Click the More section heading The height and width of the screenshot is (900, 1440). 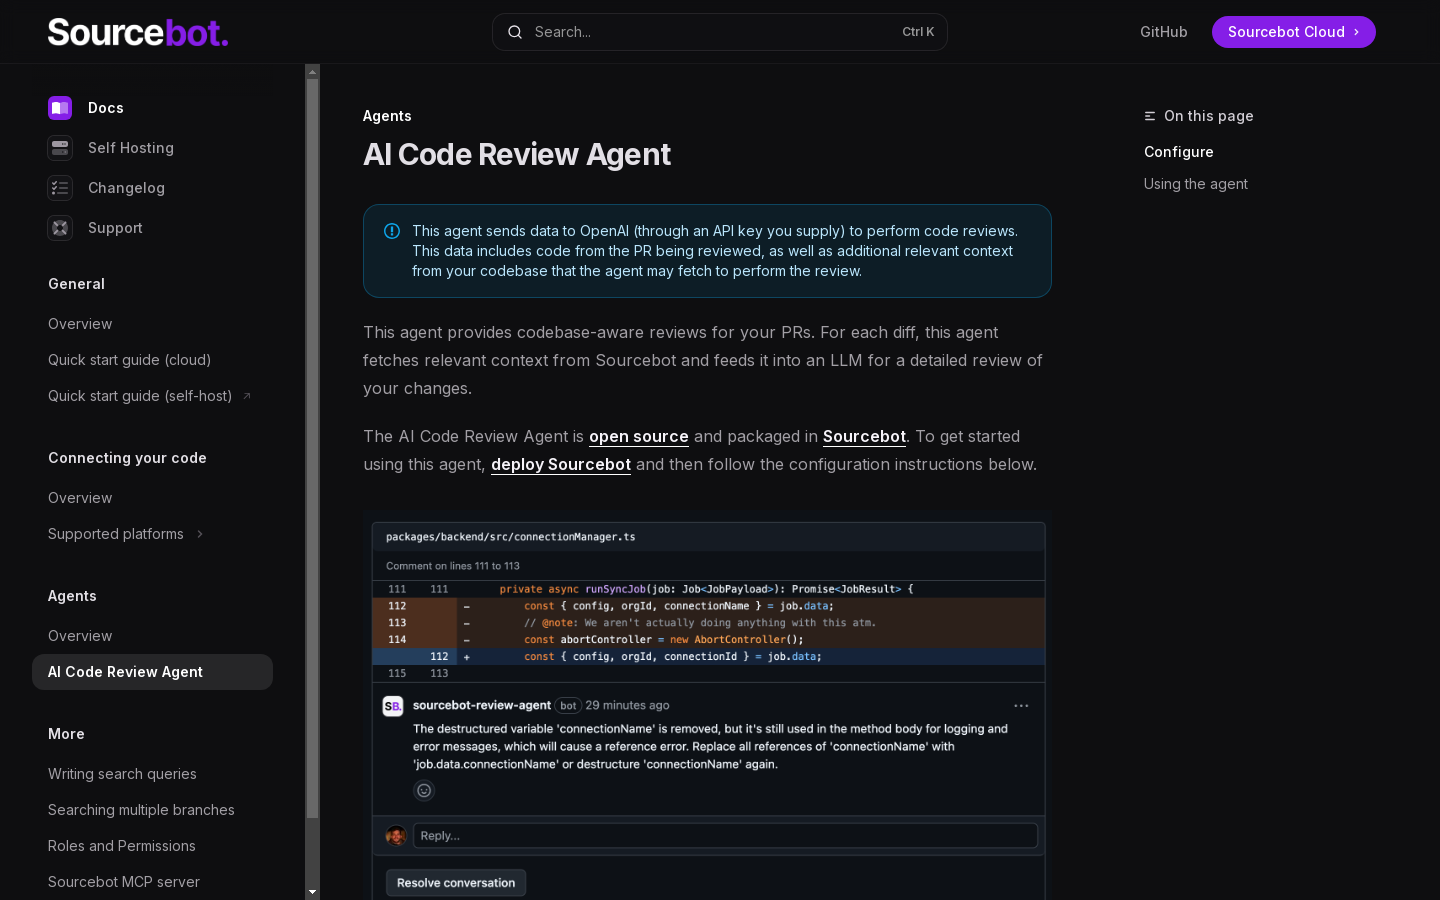[x=66, y=734]
